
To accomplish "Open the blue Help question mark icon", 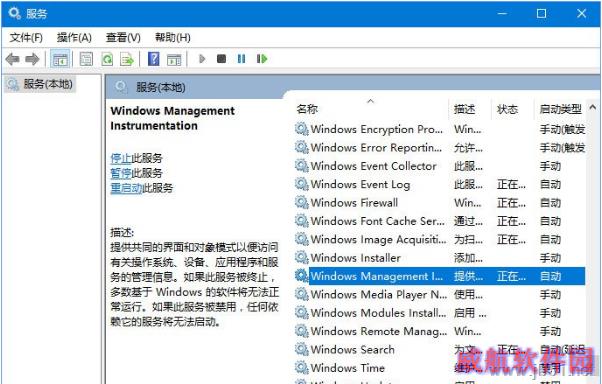I will pos(154,59).
